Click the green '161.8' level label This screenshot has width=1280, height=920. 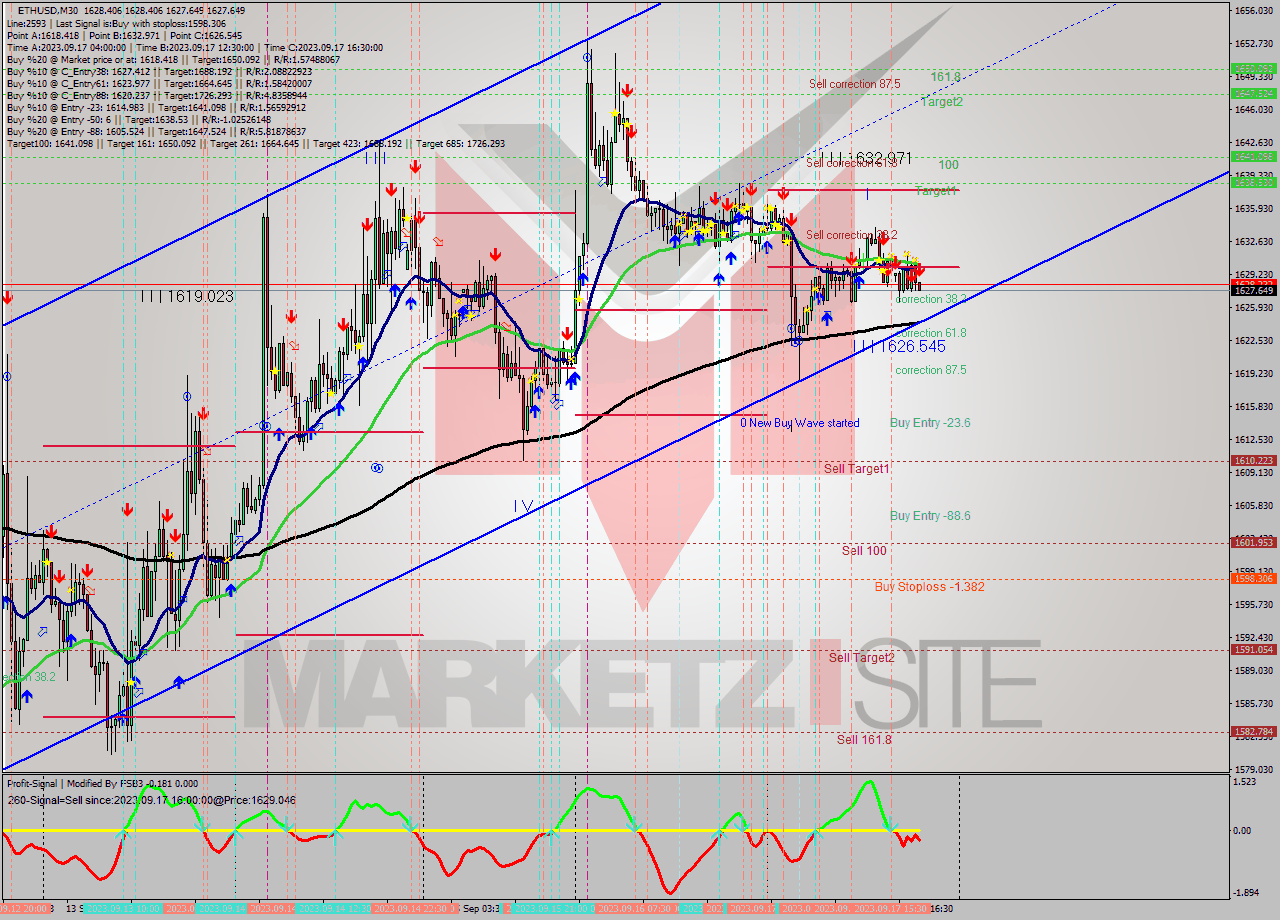945,76
